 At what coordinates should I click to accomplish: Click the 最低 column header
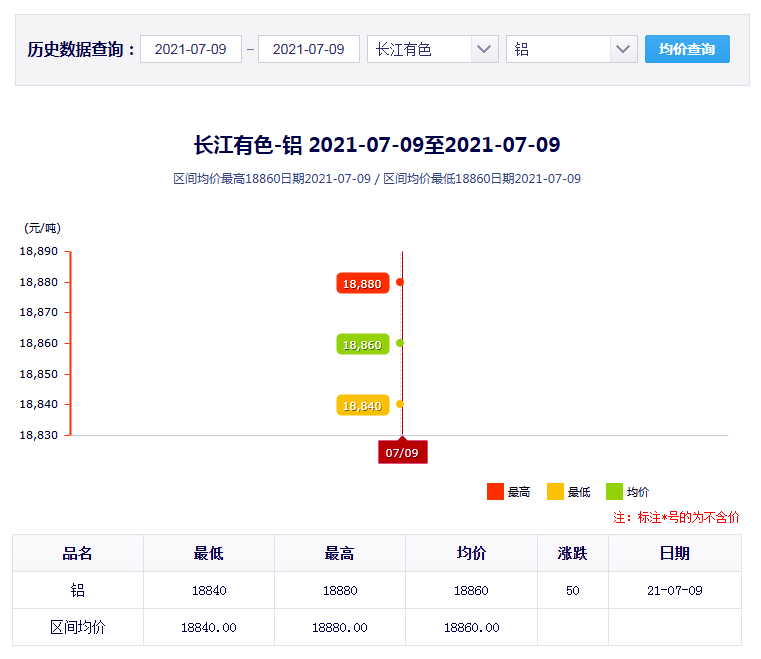point(209,553)
